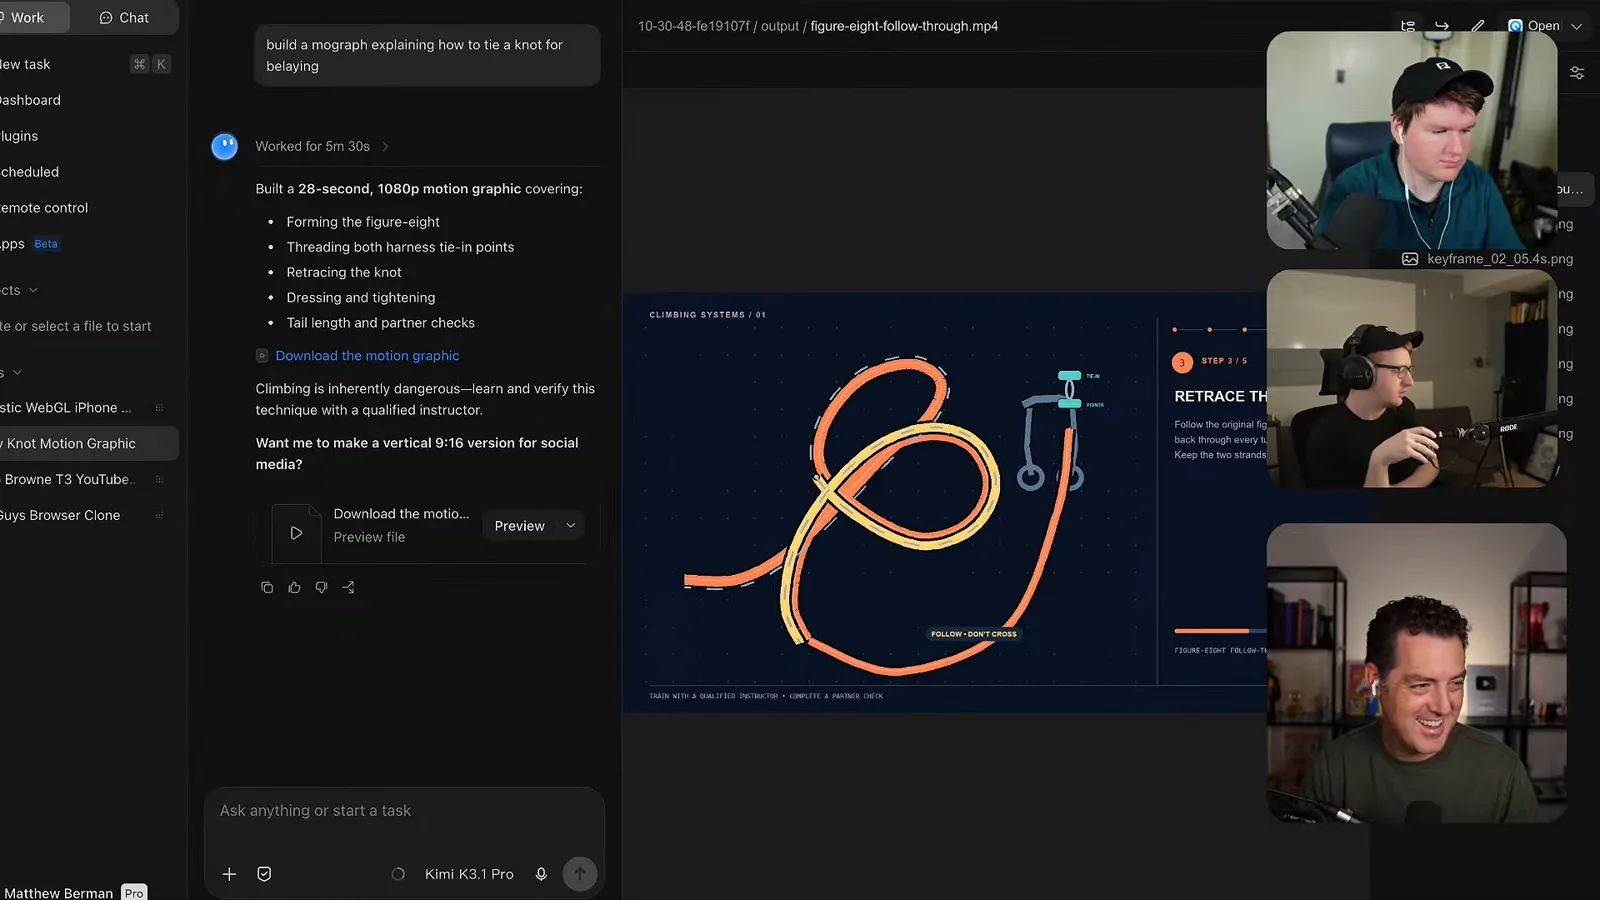Viewport: 1600px width, 900px height.
Task: Open the Plugins sidebar item
Action: click(19, 136)
